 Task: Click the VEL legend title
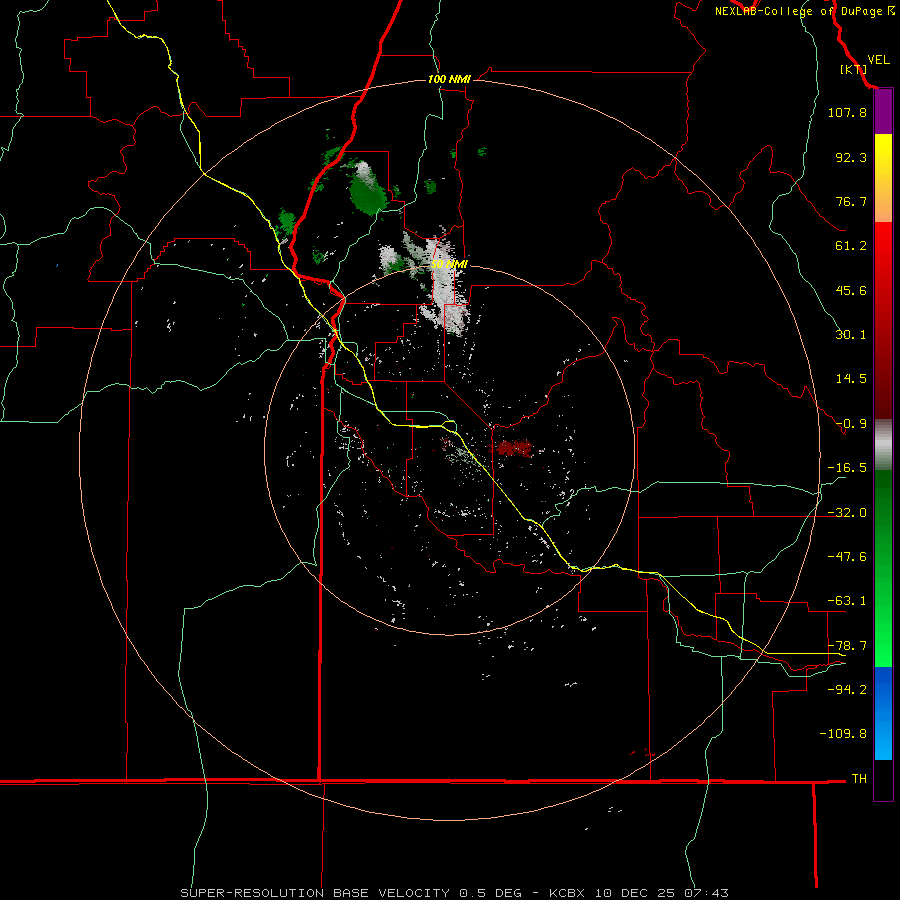coord(878,60)
